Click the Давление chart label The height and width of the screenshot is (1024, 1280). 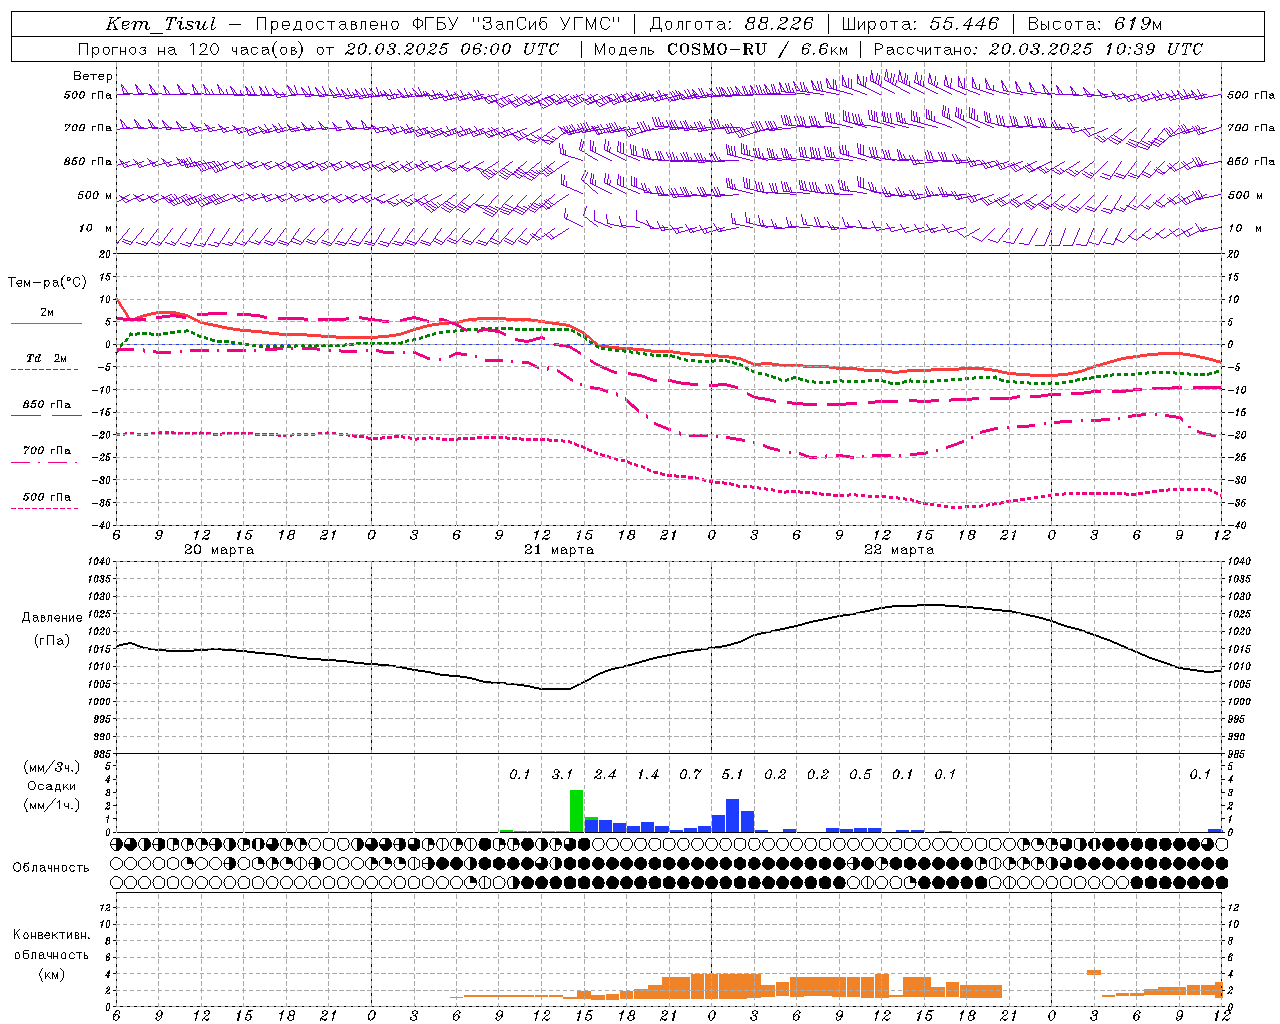point(52,618)
